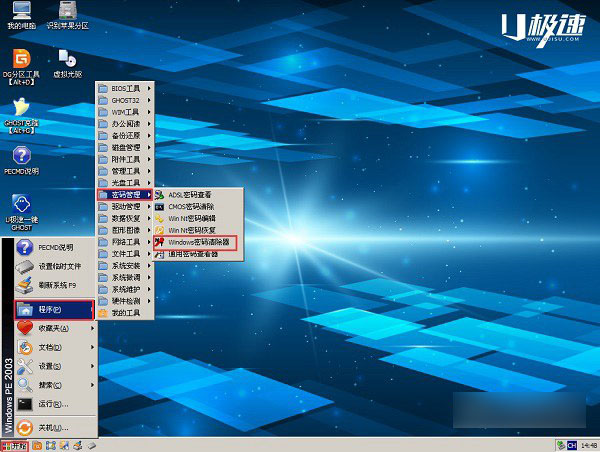Open the 管理工具 program folder
Screen dimensions: 600x452
[x=125, y=171]
